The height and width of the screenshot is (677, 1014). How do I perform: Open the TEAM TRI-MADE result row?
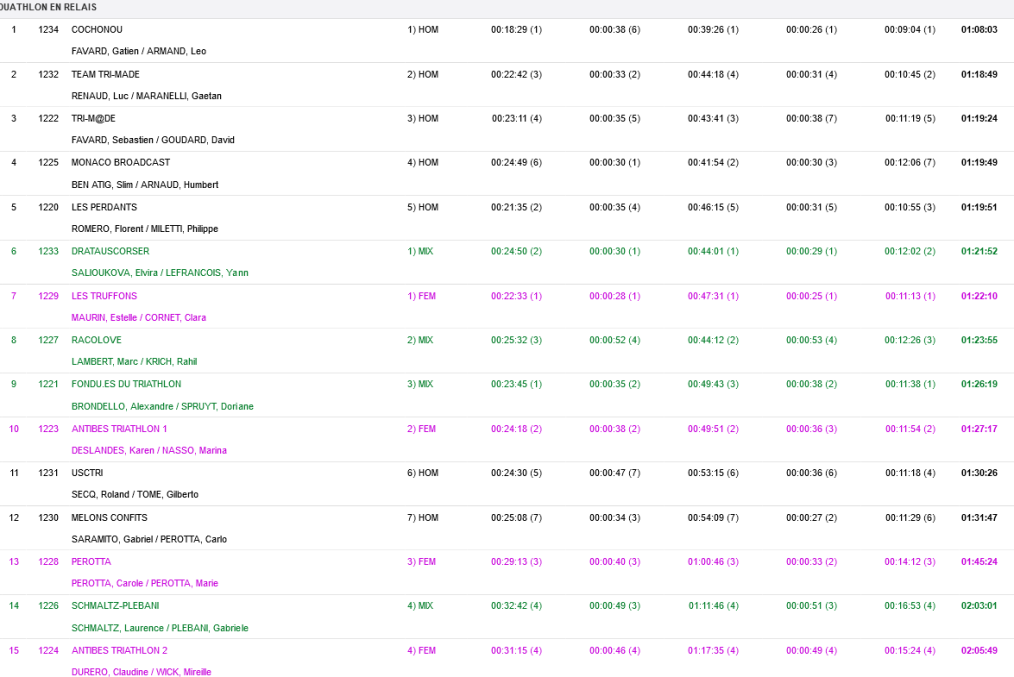pos(105,75)
